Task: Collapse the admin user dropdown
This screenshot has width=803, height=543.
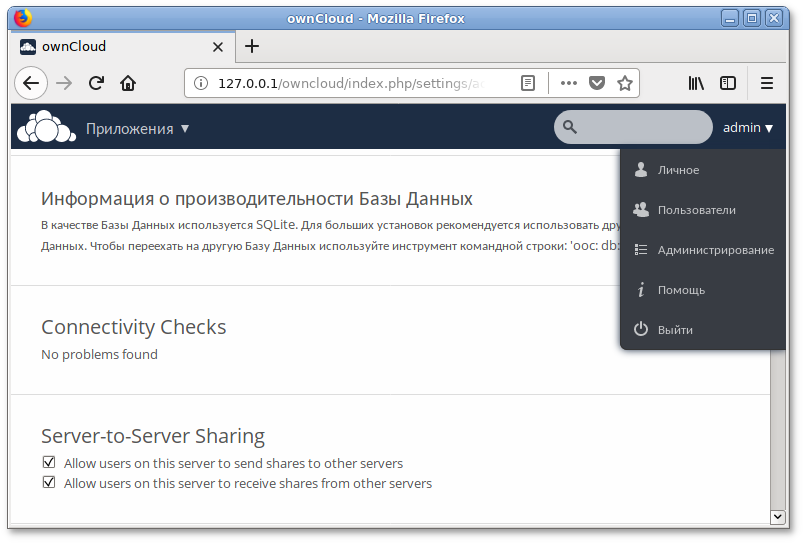Action: click(x=748, y=128)
